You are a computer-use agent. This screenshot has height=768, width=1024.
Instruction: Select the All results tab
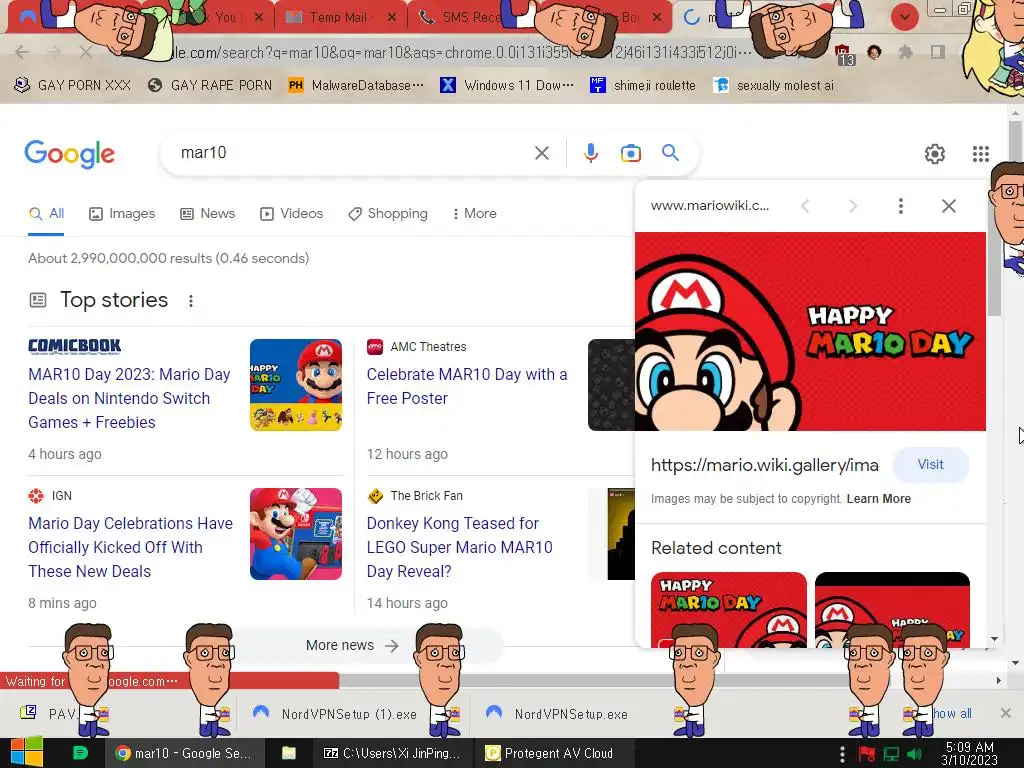click(46, 214)
